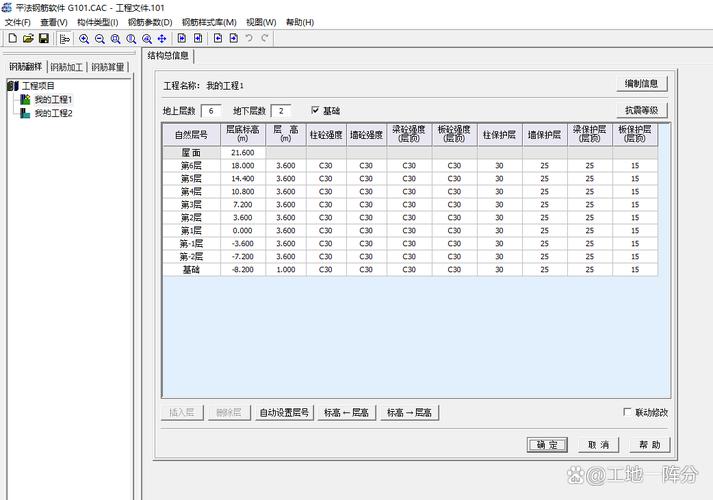Save the project with floppy disk icon
The height and width of the screenshot is (500, 713).
[44, 39]
